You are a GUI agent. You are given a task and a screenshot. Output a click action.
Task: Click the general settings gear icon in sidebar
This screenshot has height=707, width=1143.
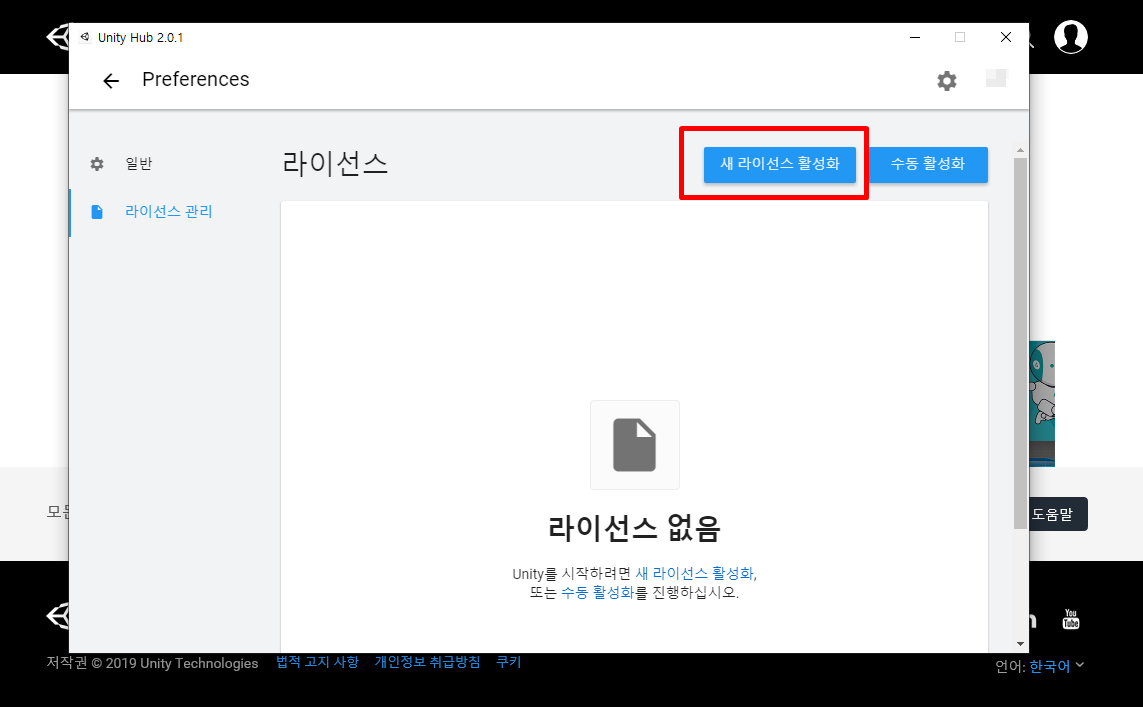point(97,164)
